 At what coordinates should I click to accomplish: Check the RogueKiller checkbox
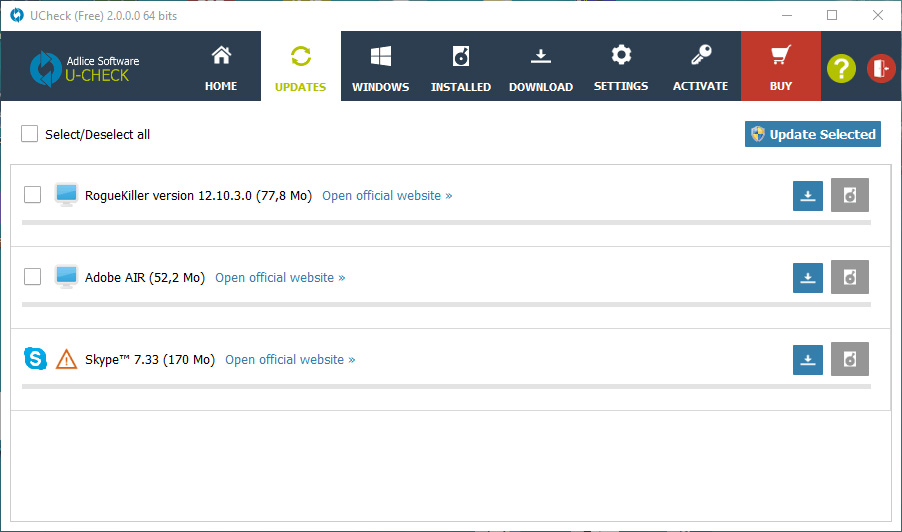point(33,195)
